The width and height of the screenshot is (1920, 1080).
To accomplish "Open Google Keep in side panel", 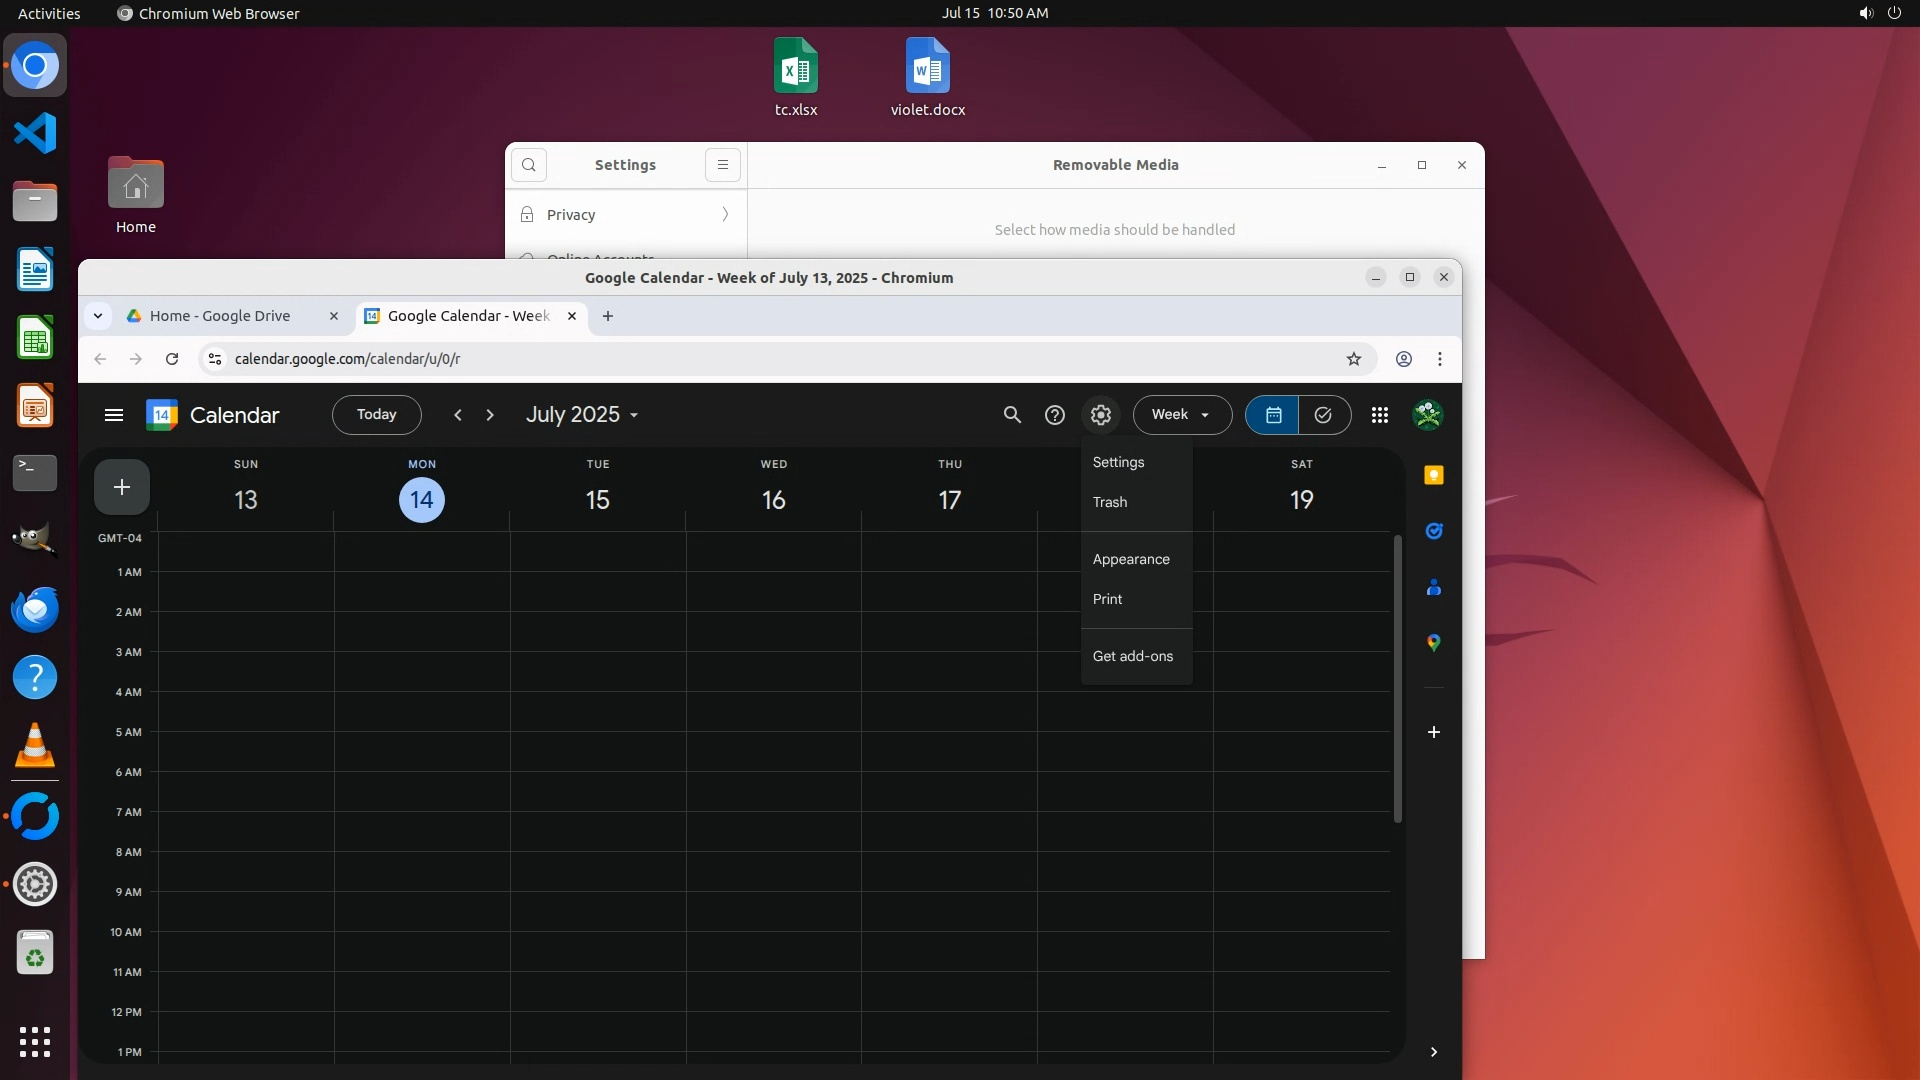I will point(1434,475).
